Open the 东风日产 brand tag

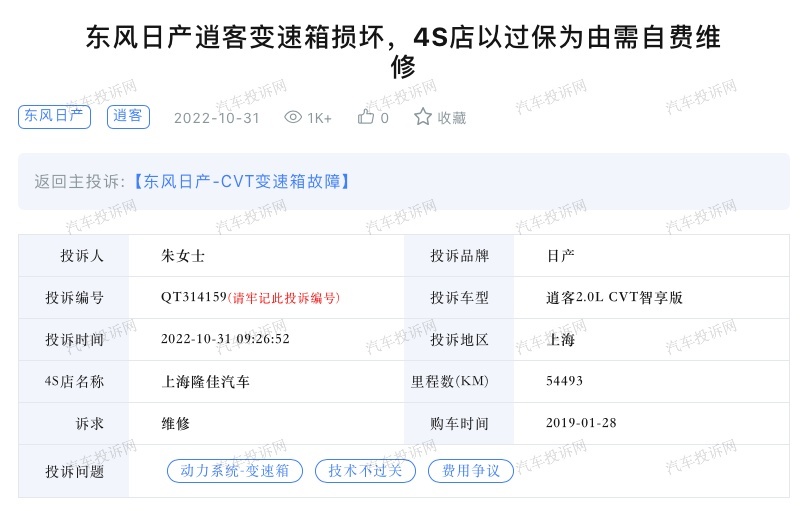[54, 116]
